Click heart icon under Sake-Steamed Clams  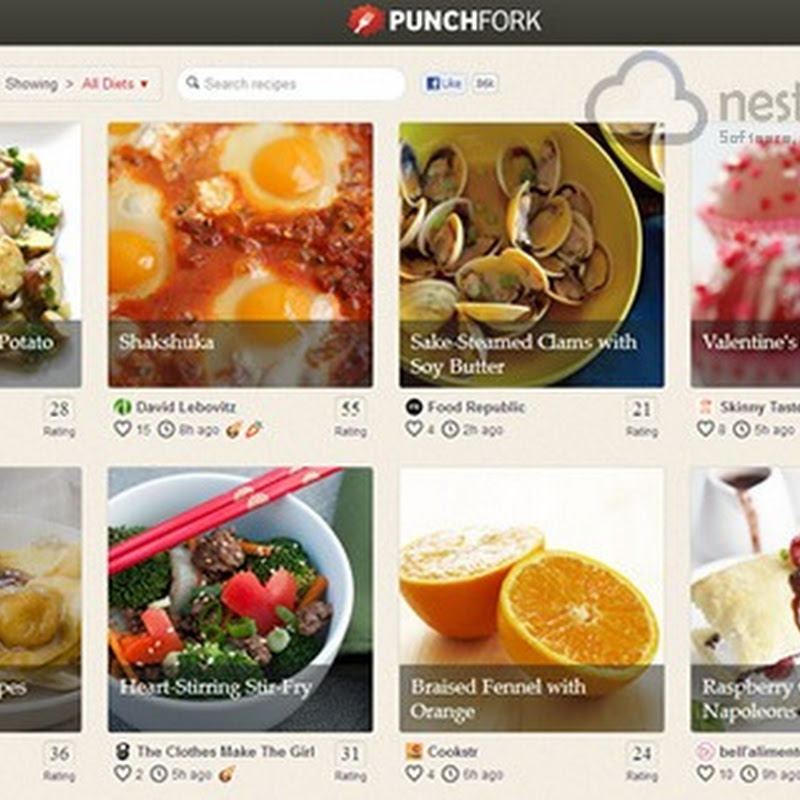(414, 428)
